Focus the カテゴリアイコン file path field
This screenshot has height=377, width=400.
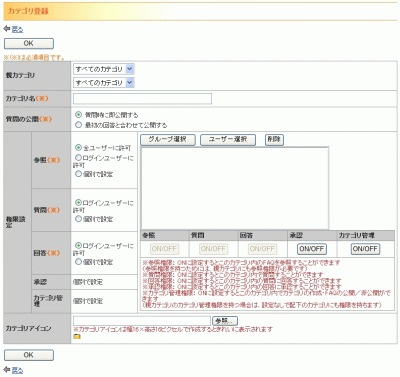point(142,321)
